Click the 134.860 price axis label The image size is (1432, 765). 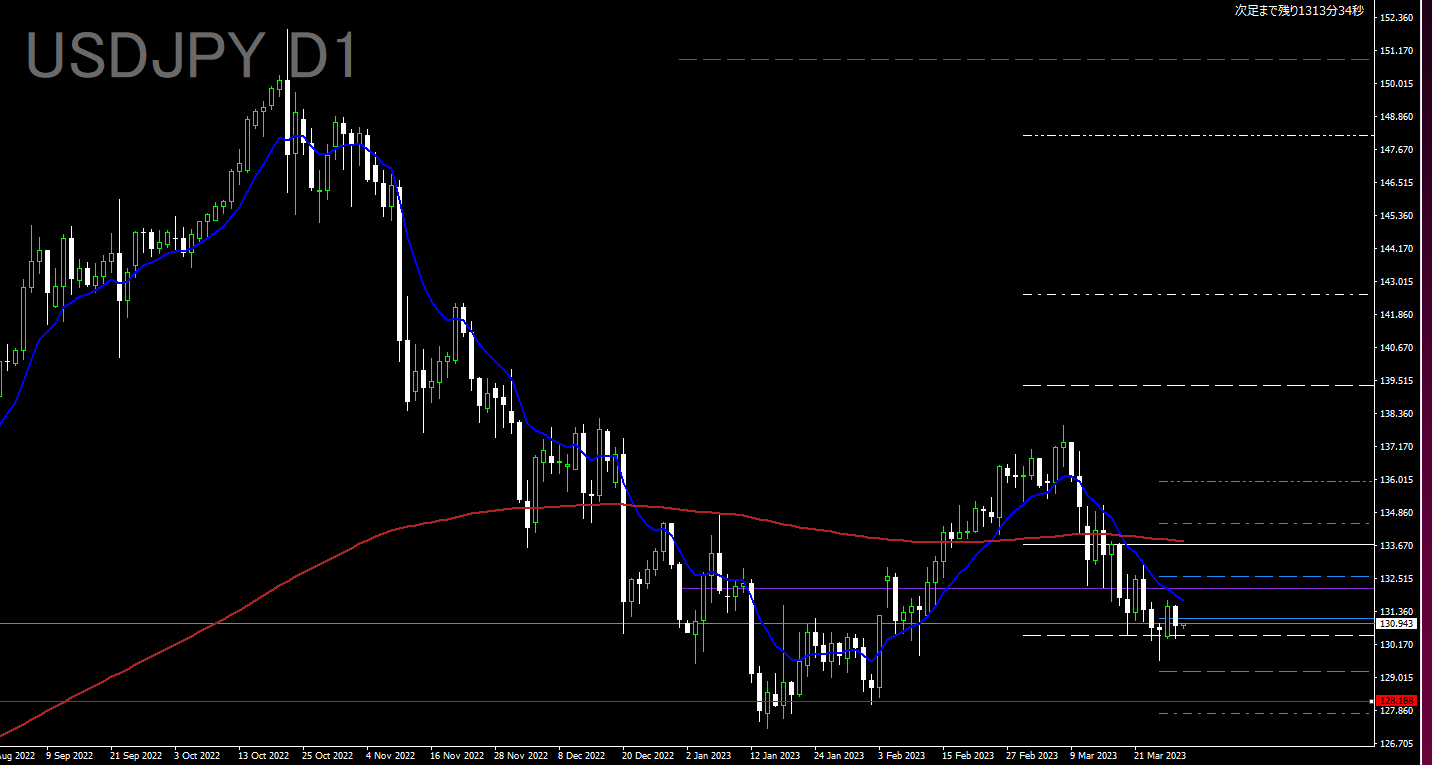[x=1396, y=513]
